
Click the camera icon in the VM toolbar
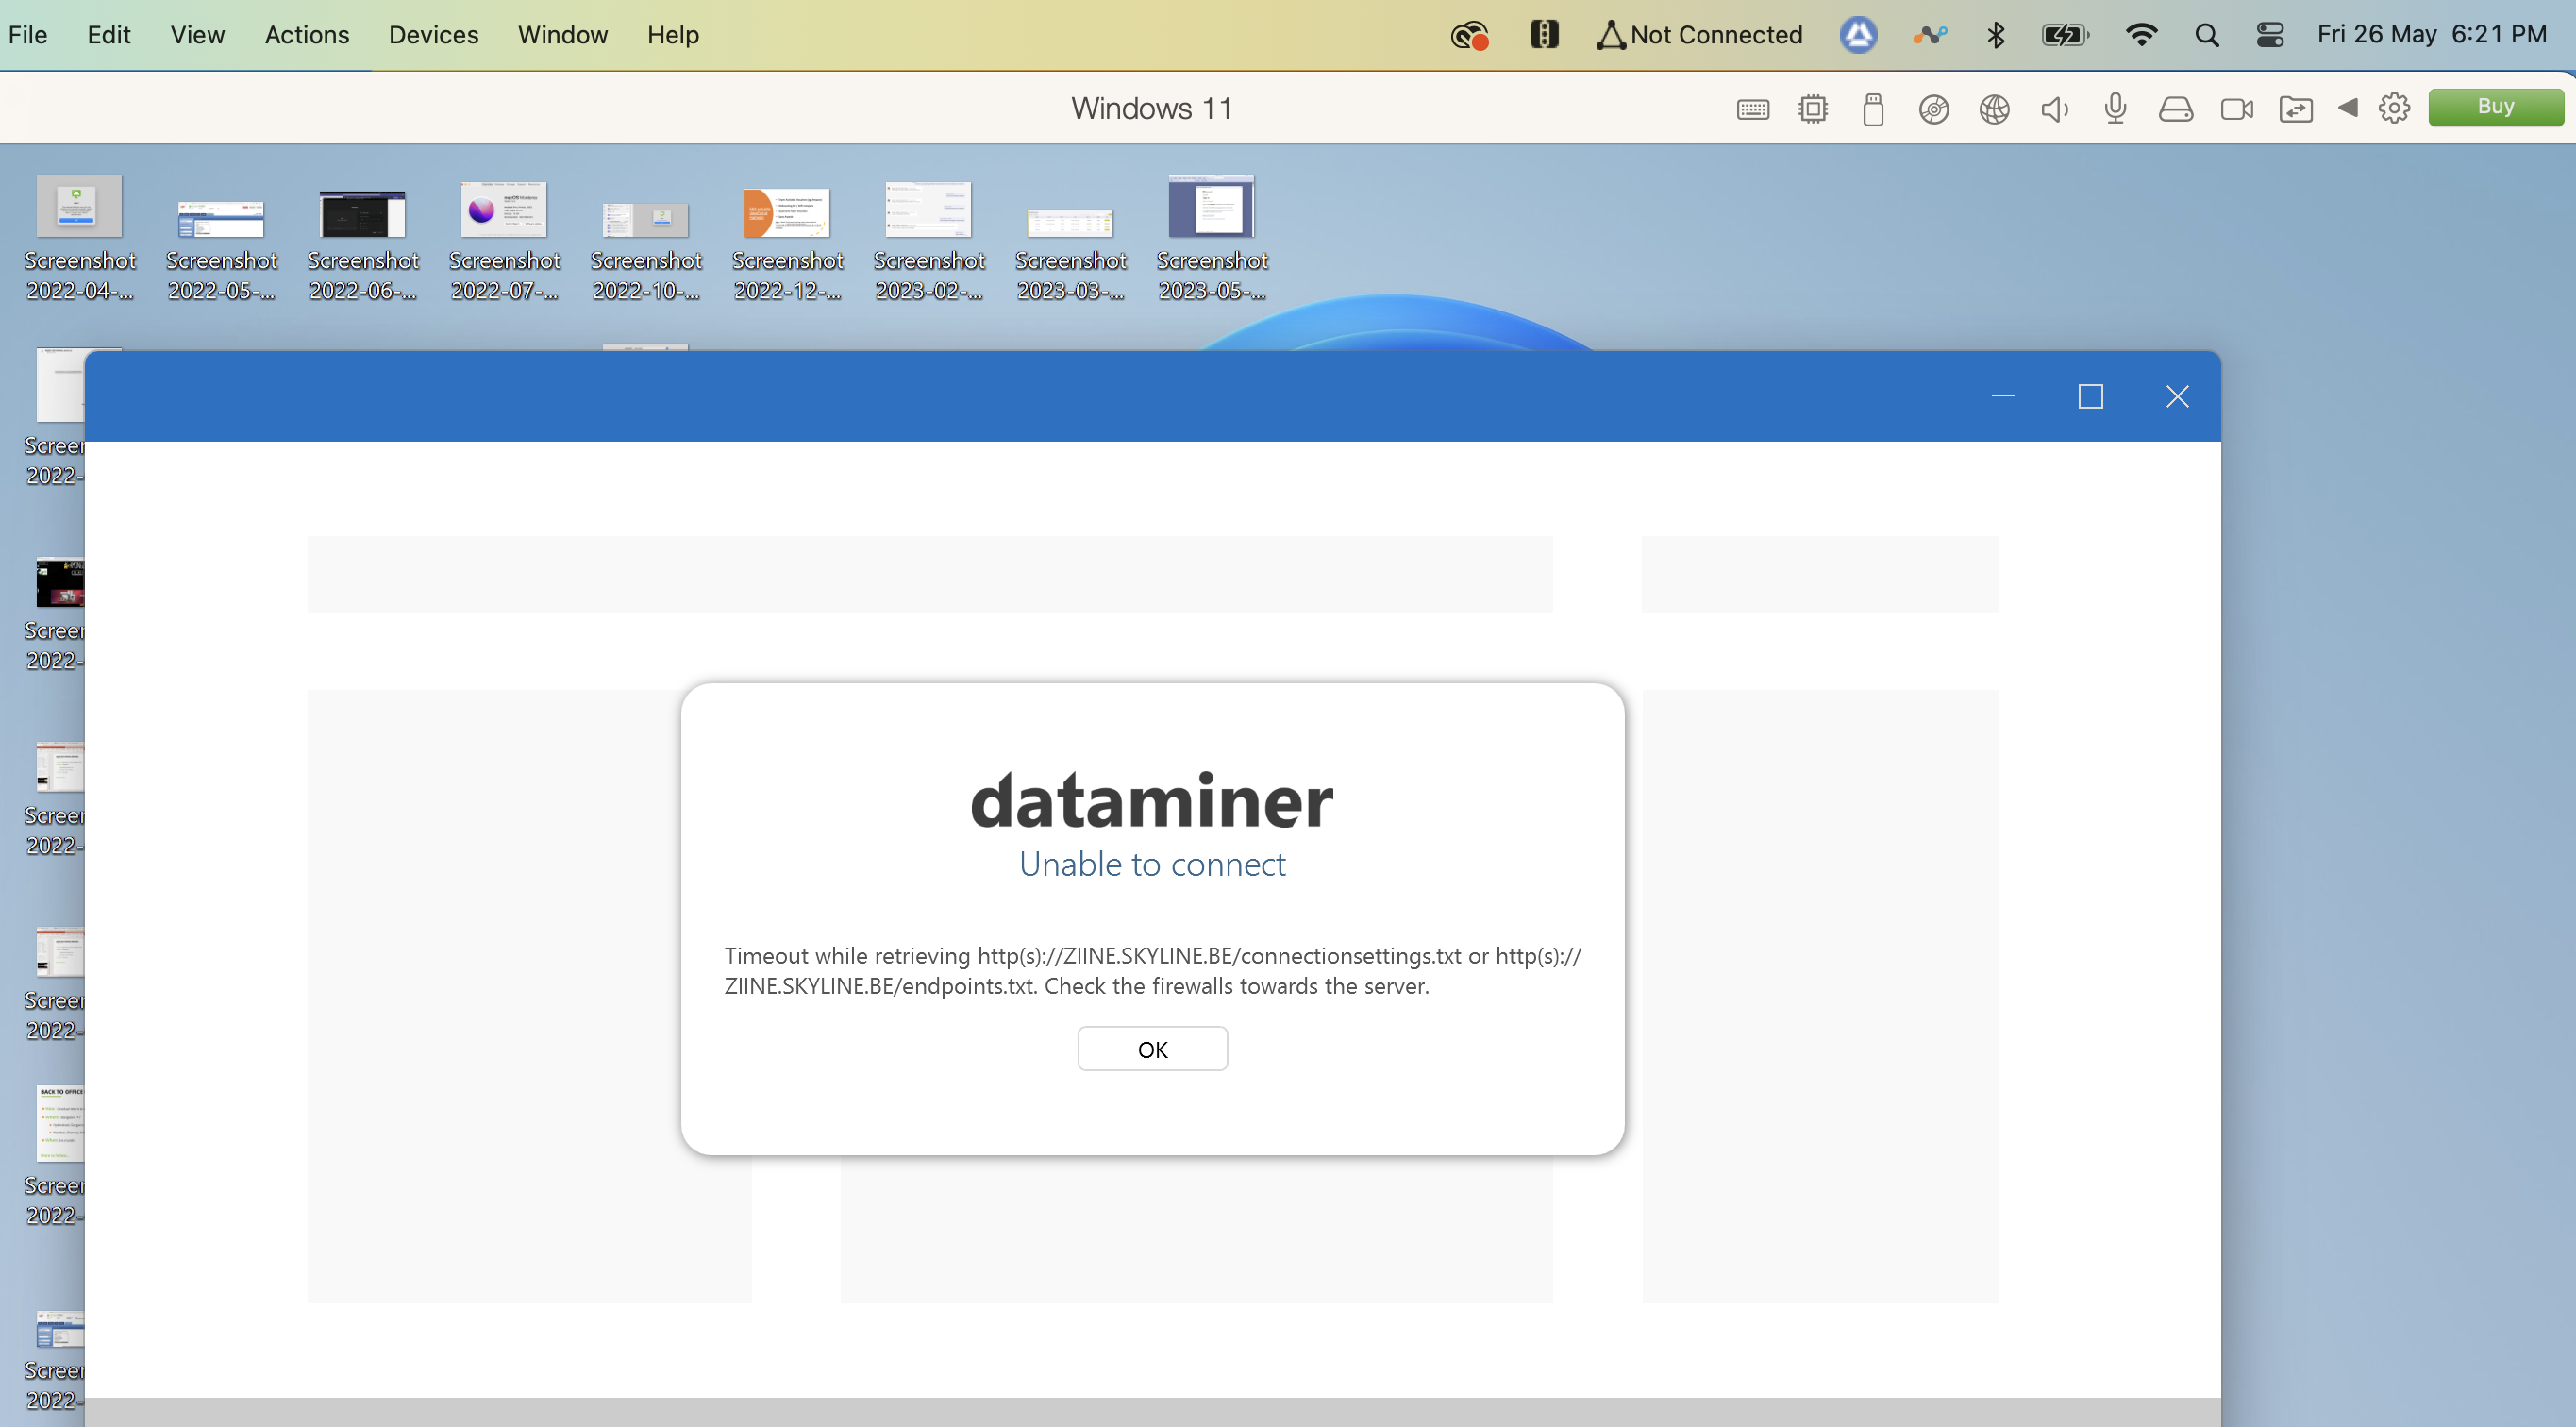tap(2237, 109)
